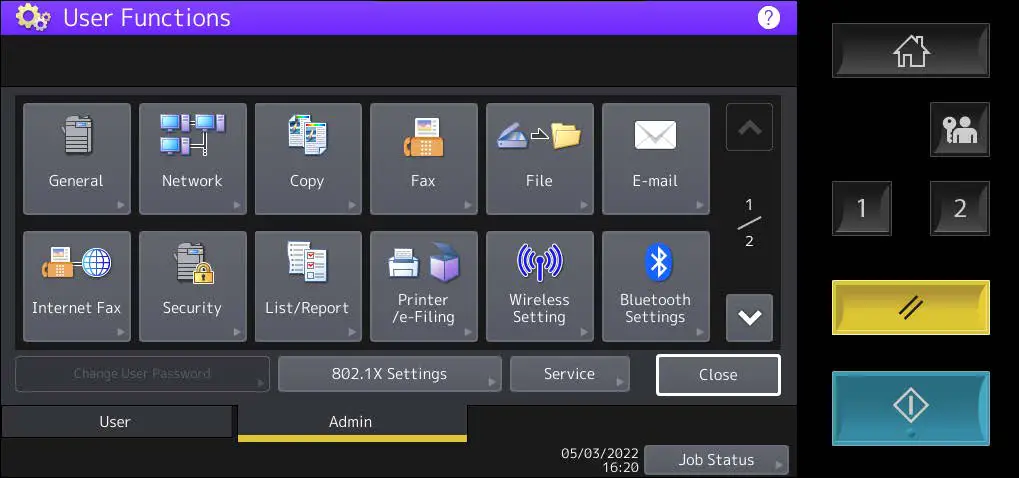Open the File settings tile
This screenshot has height=478, width=1019.
point(539,158)
